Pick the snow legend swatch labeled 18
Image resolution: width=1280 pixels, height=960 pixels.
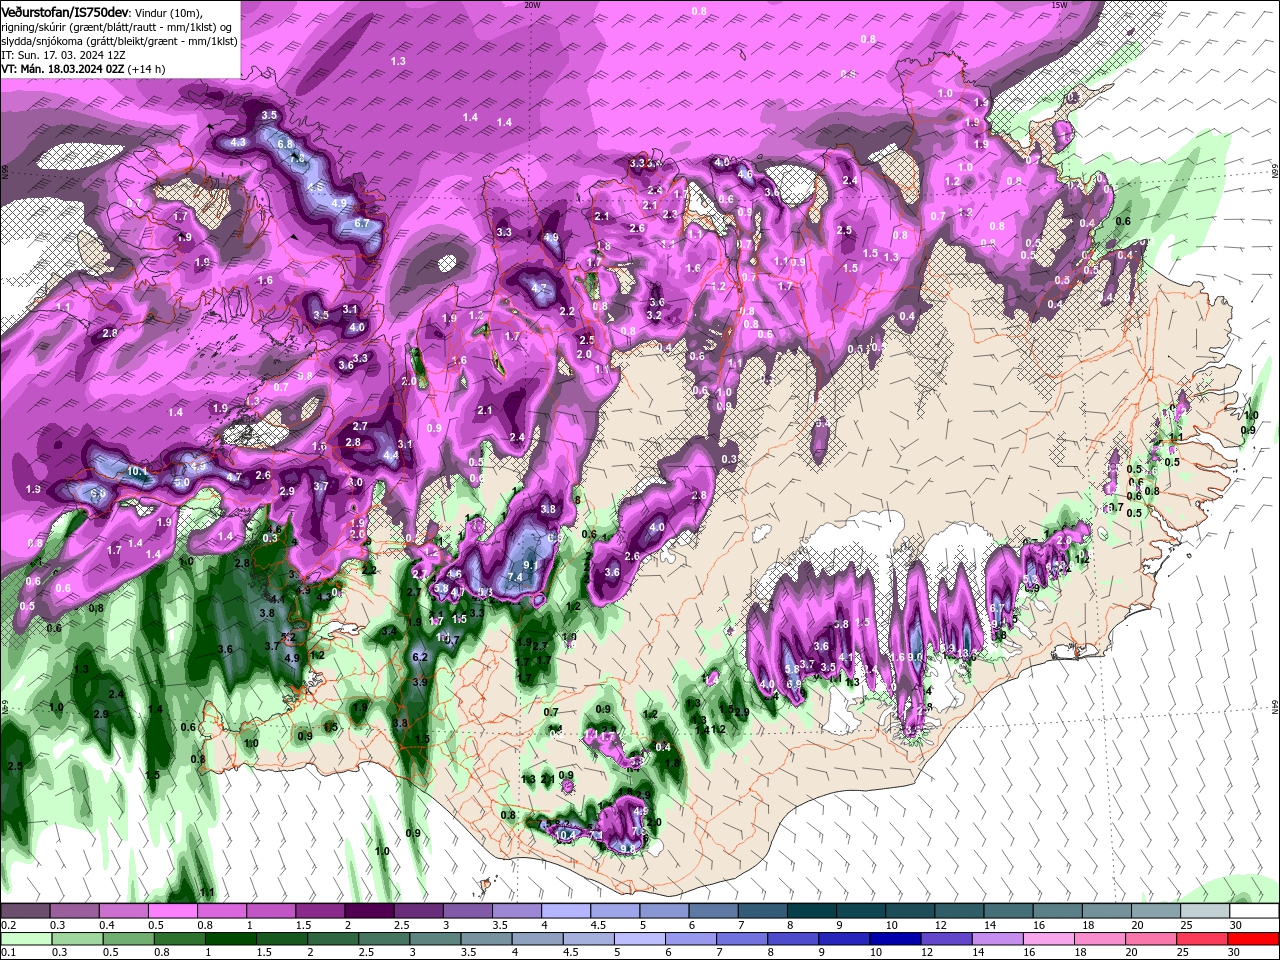point(1107,911)
